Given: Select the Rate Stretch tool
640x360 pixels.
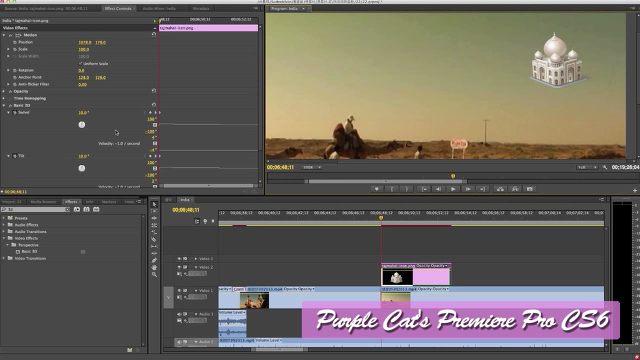Looking at the screenshot, I should pyautogui.click(x=154, y=232).
